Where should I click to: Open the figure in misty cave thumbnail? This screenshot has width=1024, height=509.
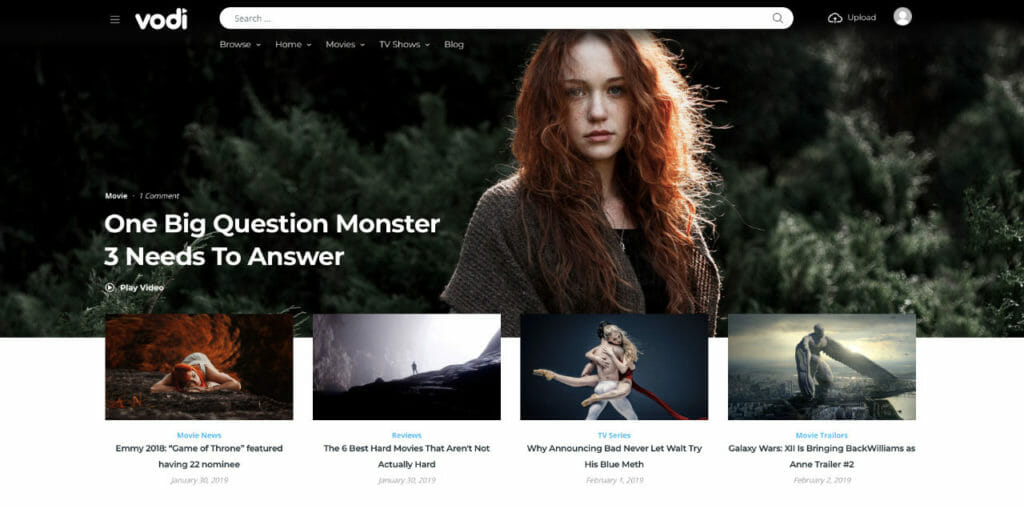tap(407, 367)
